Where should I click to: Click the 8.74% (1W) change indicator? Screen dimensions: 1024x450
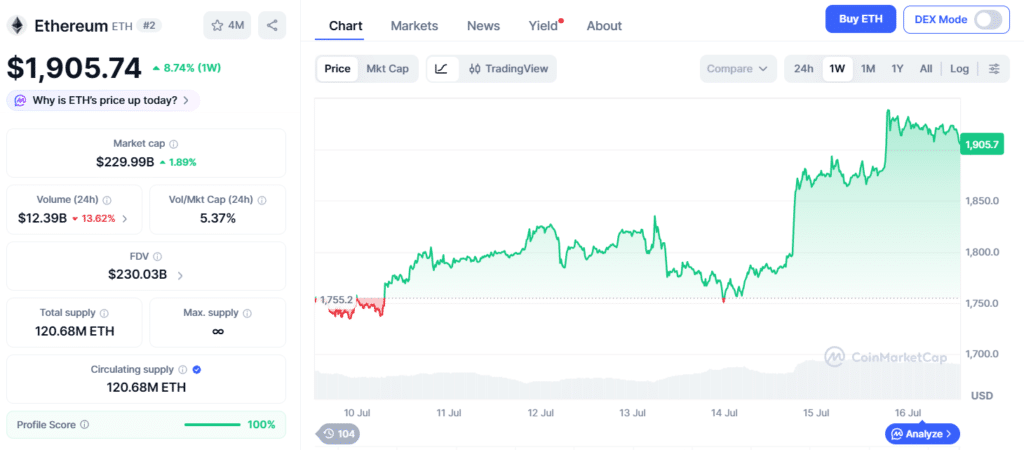(x=187, y=68)
